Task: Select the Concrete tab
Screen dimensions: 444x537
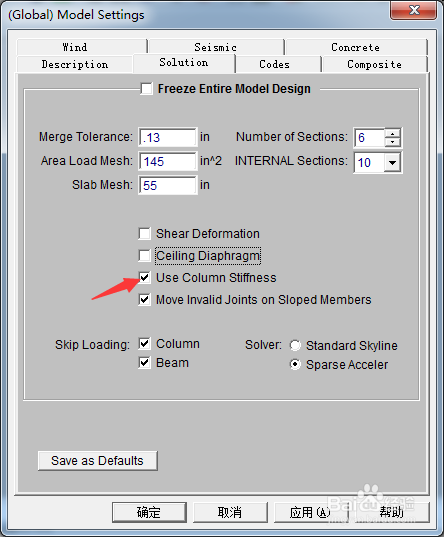Action: 356,47
